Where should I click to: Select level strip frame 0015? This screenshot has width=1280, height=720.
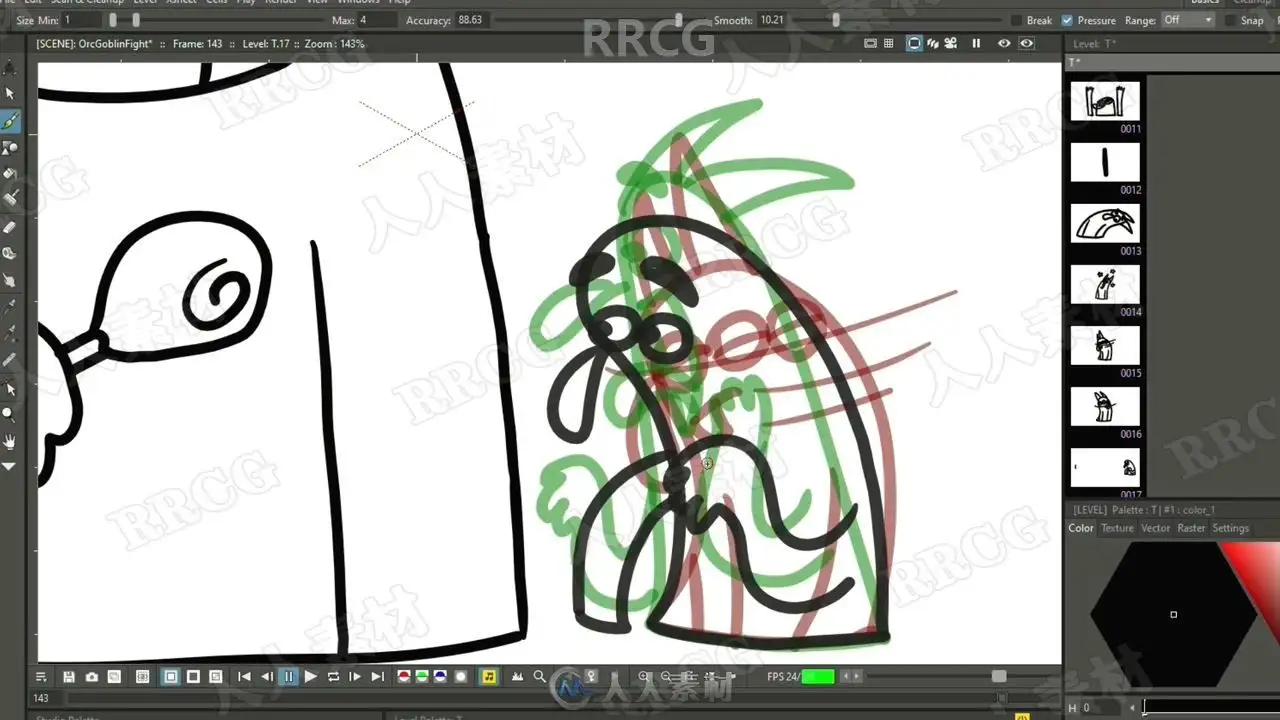point(1105,345)
